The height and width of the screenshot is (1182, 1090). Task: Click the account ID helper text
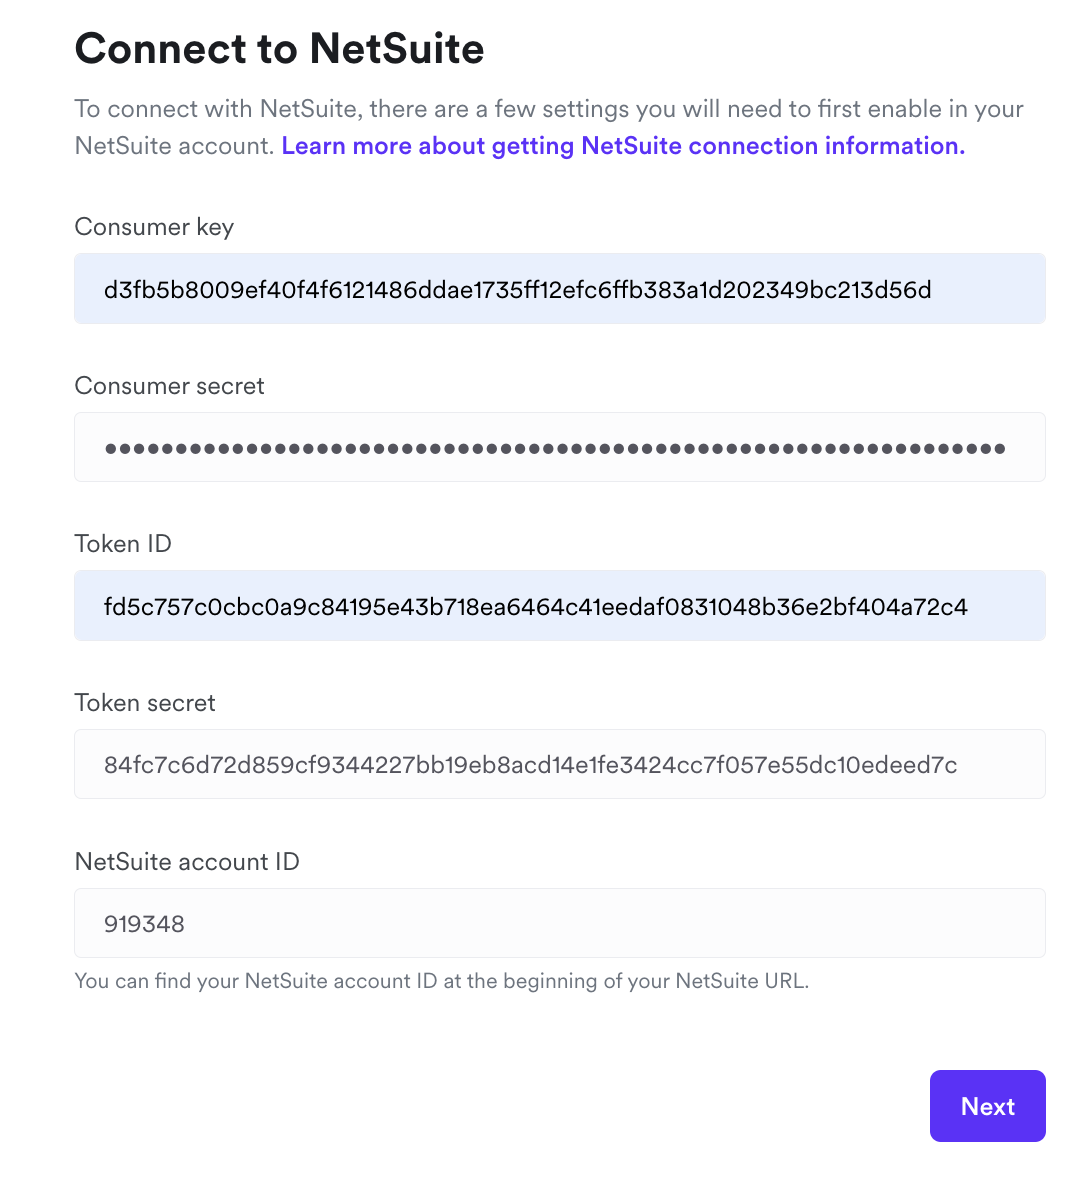pos(442,981)
